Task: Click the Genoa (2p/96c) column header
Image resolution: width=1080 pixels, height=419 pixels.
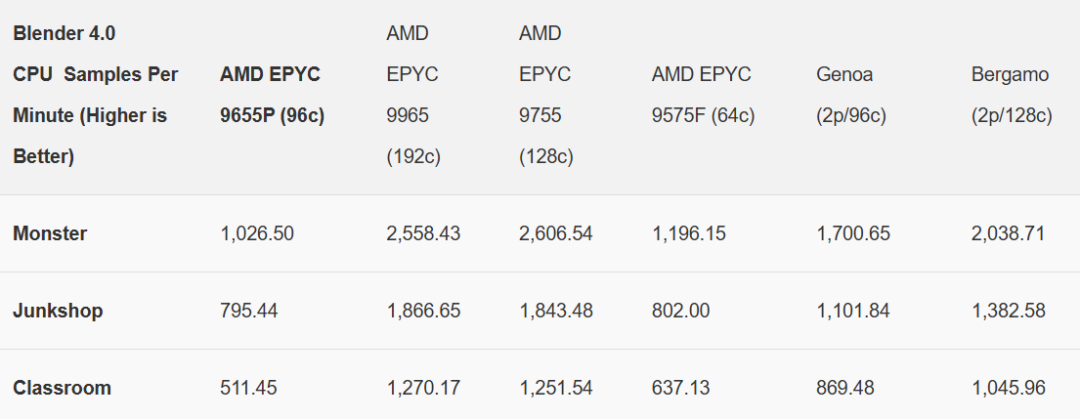Action: (x=851, y=94)
